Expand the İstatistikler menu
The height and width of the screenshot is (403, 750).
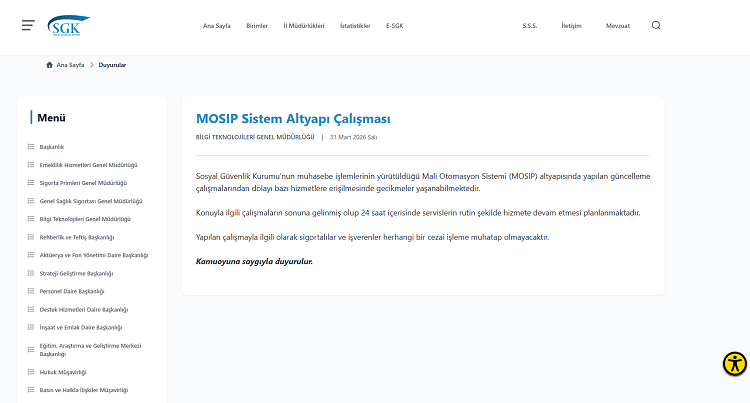point(355,26)
